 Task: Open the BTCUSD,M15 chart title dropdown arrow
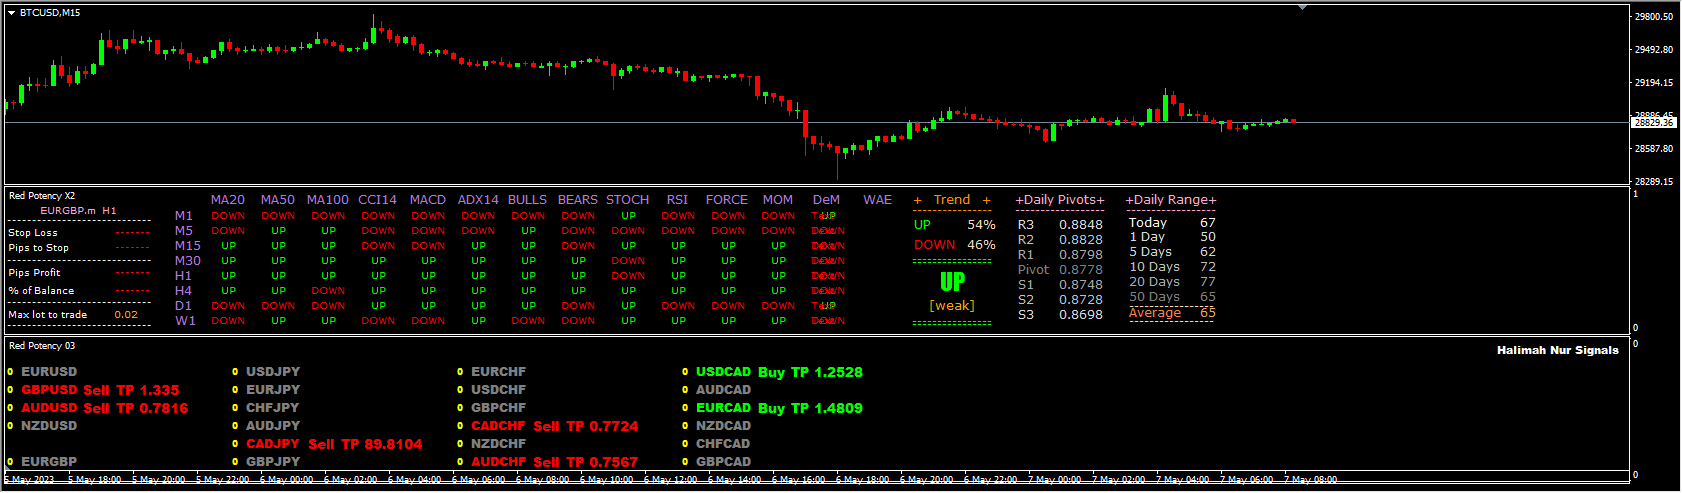pyautogui.click(x=12, y=13)
